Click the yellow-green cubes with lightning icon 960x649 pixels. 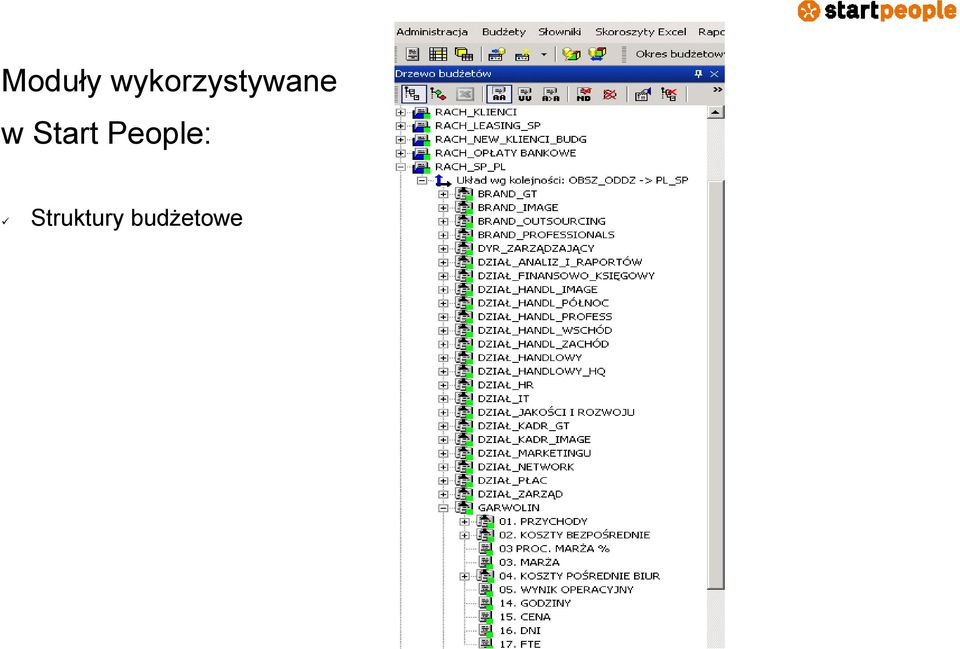coord(571,54)
